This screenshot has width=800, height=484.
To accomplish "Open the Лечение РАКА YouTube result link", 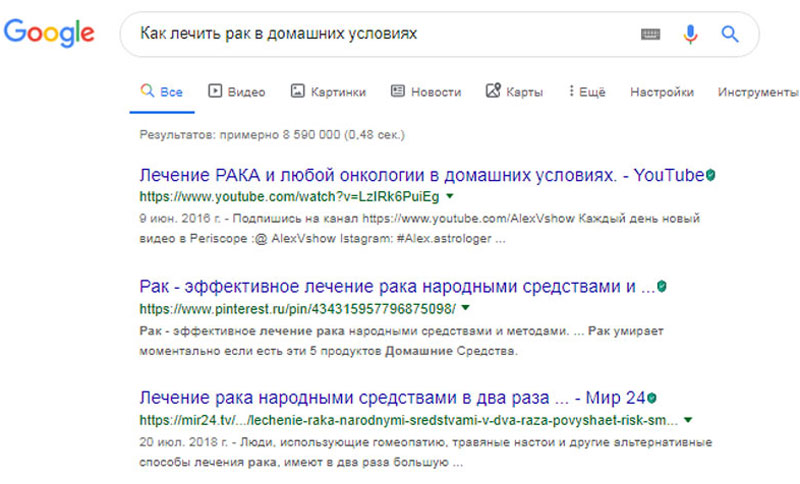I will [421, 175].
